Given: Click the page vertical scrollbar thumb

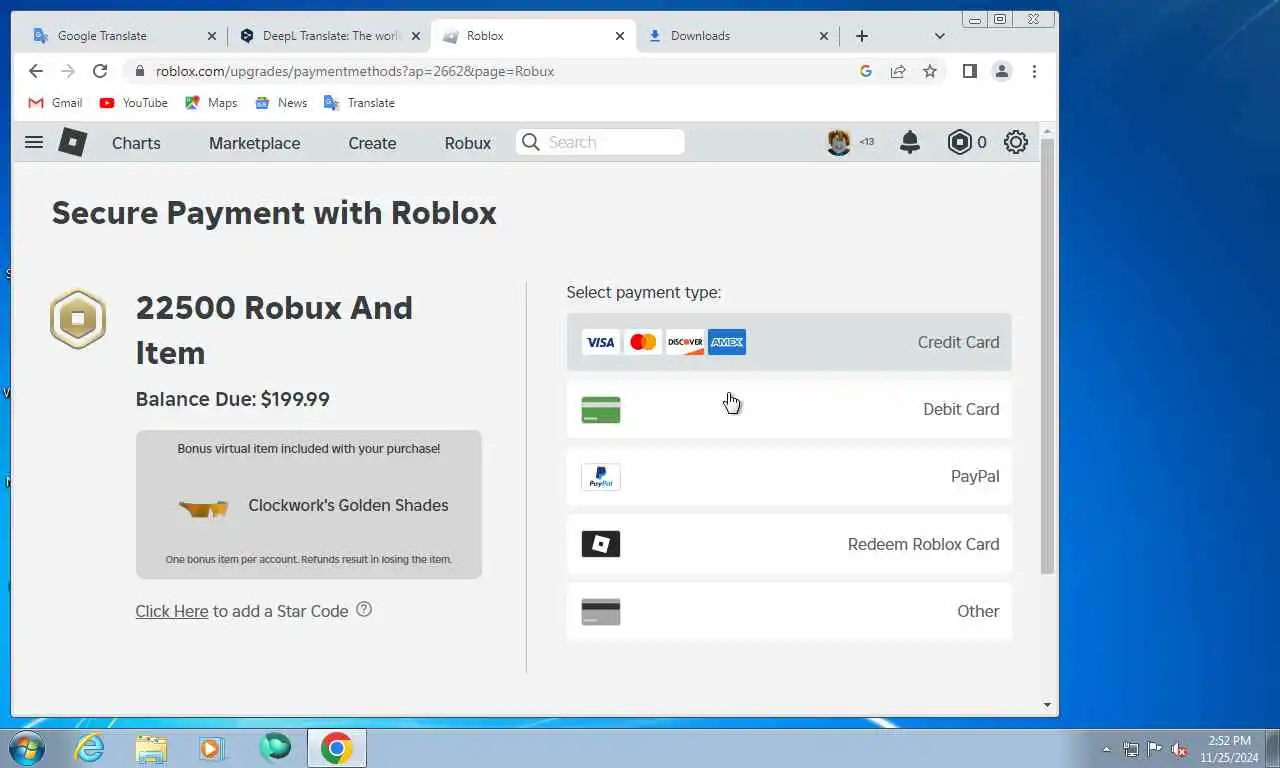Looking at the screenshot, I should coord(1047,355).
